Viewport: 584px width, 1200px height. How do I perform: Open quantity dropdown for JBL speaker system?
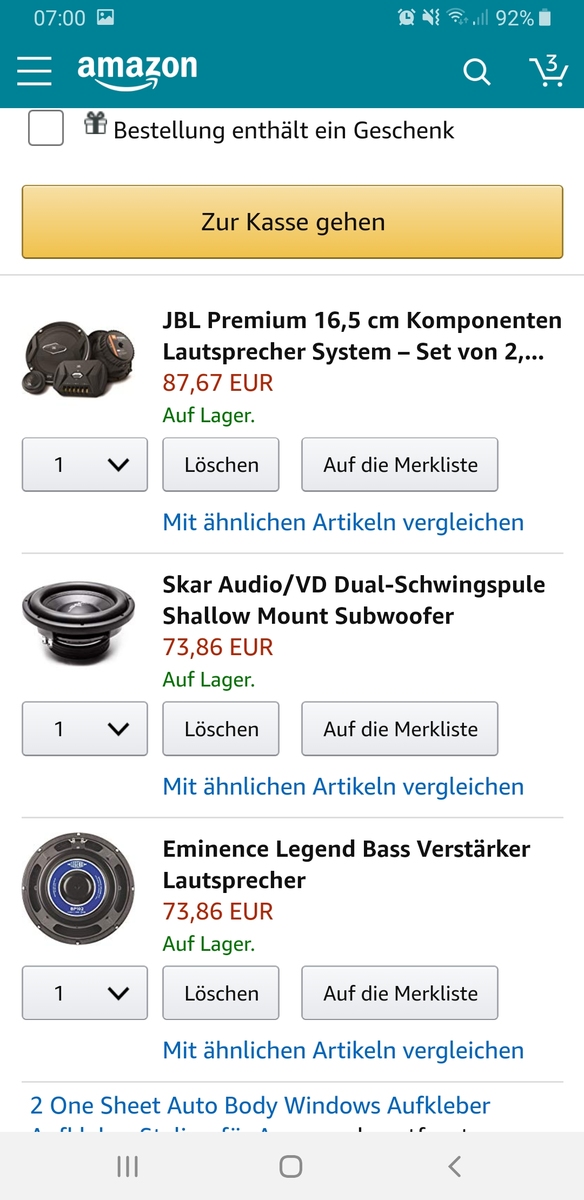[85, 465]
